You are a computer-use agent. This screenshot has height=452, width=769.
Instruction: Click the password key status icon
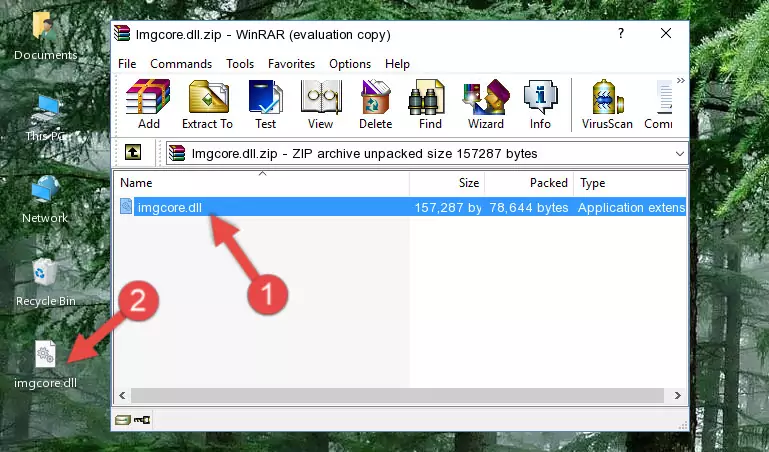[142, 420]
